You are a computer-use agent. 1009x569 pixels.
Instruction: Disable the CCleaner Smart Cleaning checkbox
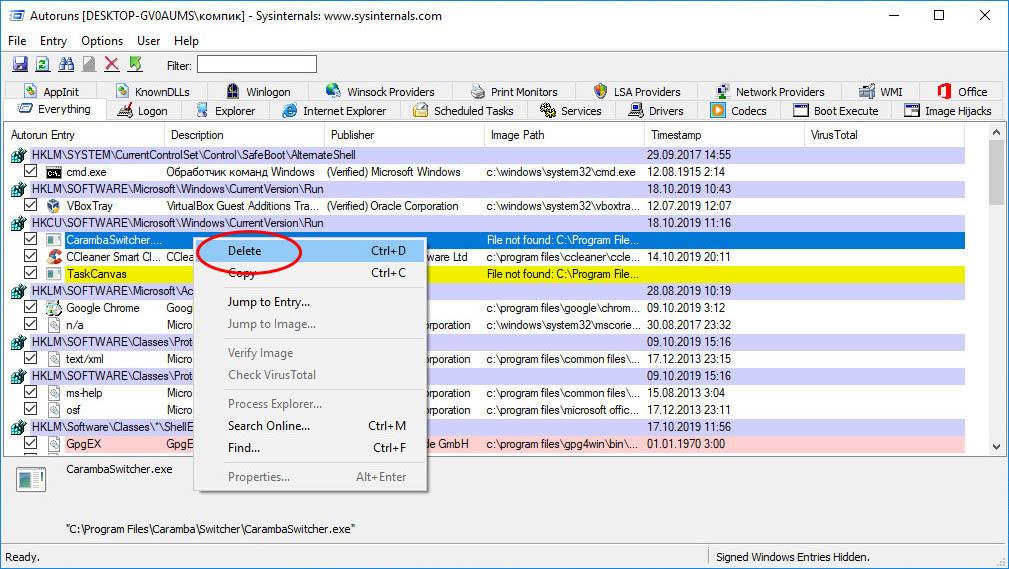click(x=30, y=256)
